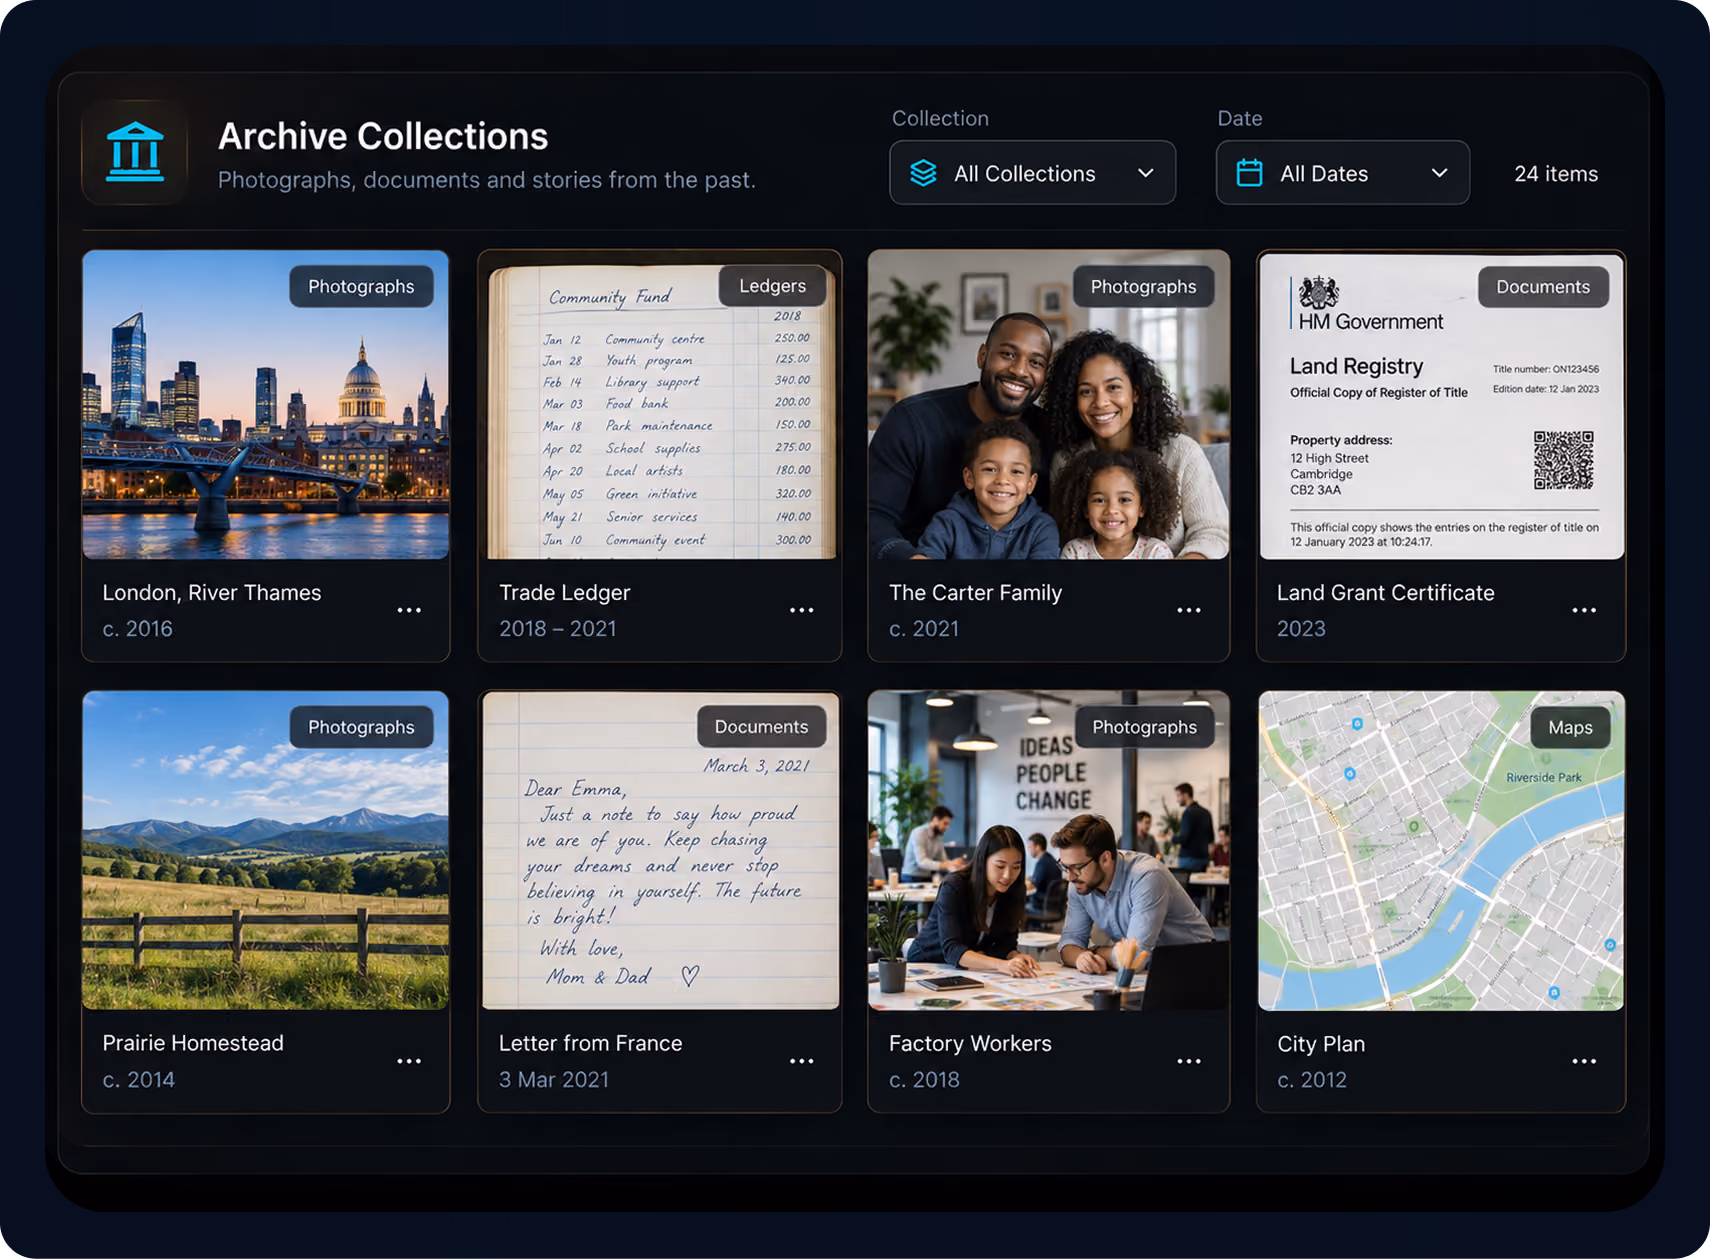Click the "London, River Thames" title
The image size is (1710, 1259).
[x=212, y=592]
